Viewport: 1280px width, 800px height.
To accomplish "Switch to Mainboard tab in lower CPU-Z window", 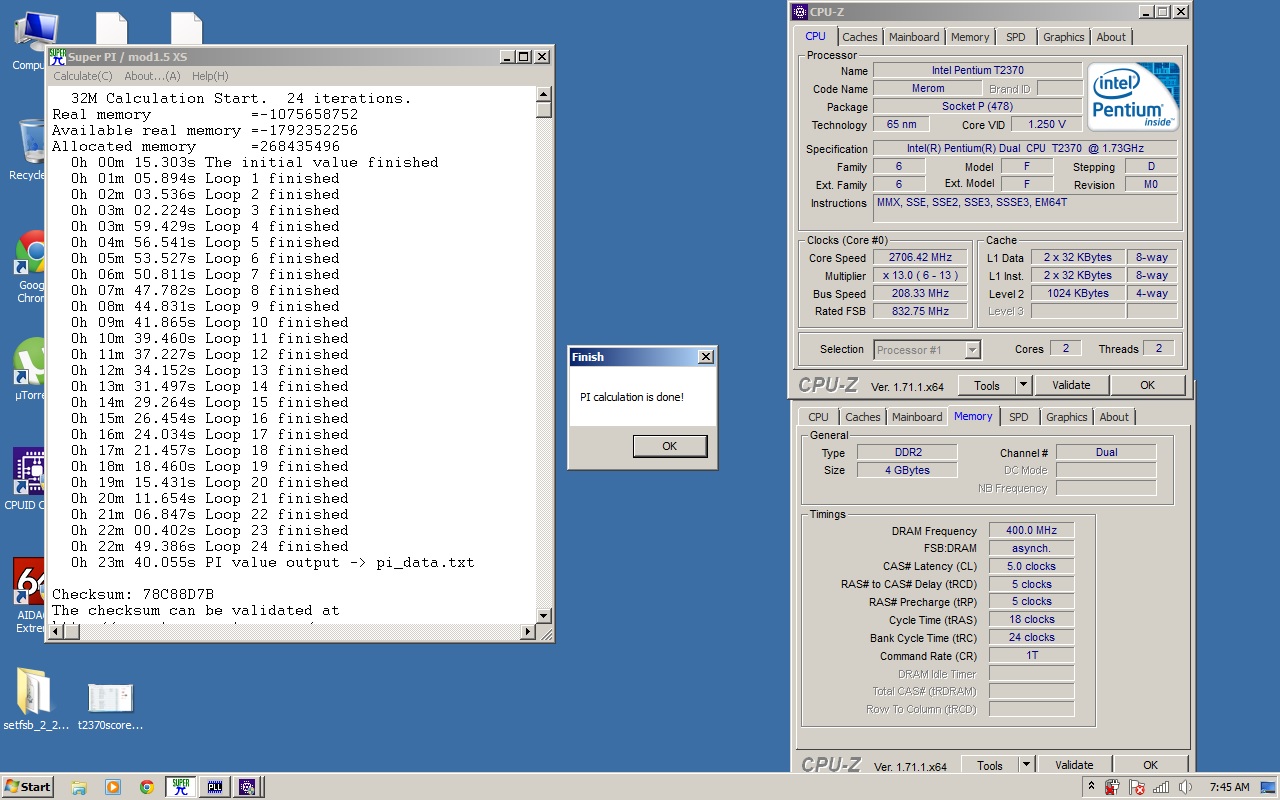I will [917, 417].
